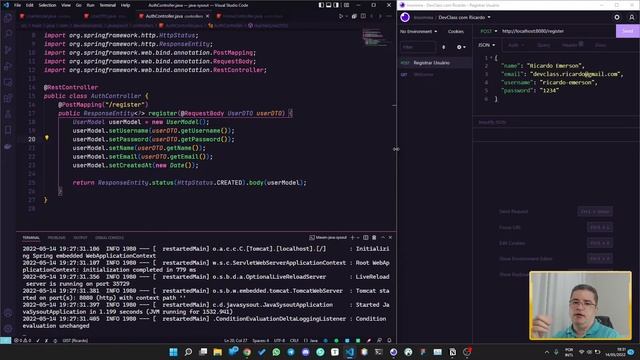
Task: Add a new terminal with plus icon
Action: point(352,238)
